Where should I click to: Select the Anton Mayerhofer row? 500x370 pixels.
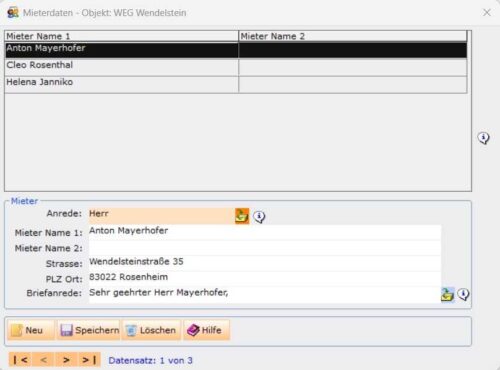[236, 50]
